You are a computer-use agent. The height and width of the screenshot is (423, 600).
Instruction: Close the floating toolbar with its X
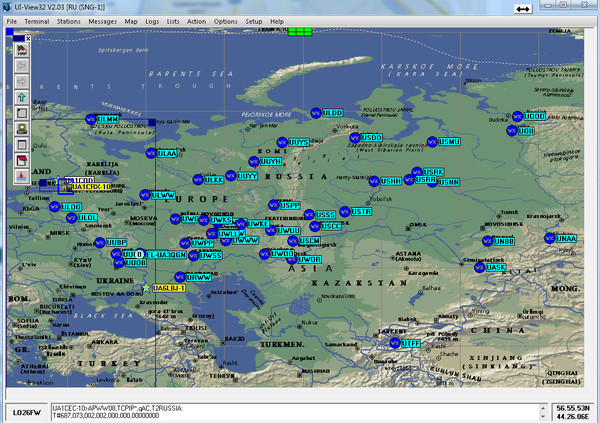[28, 38]
